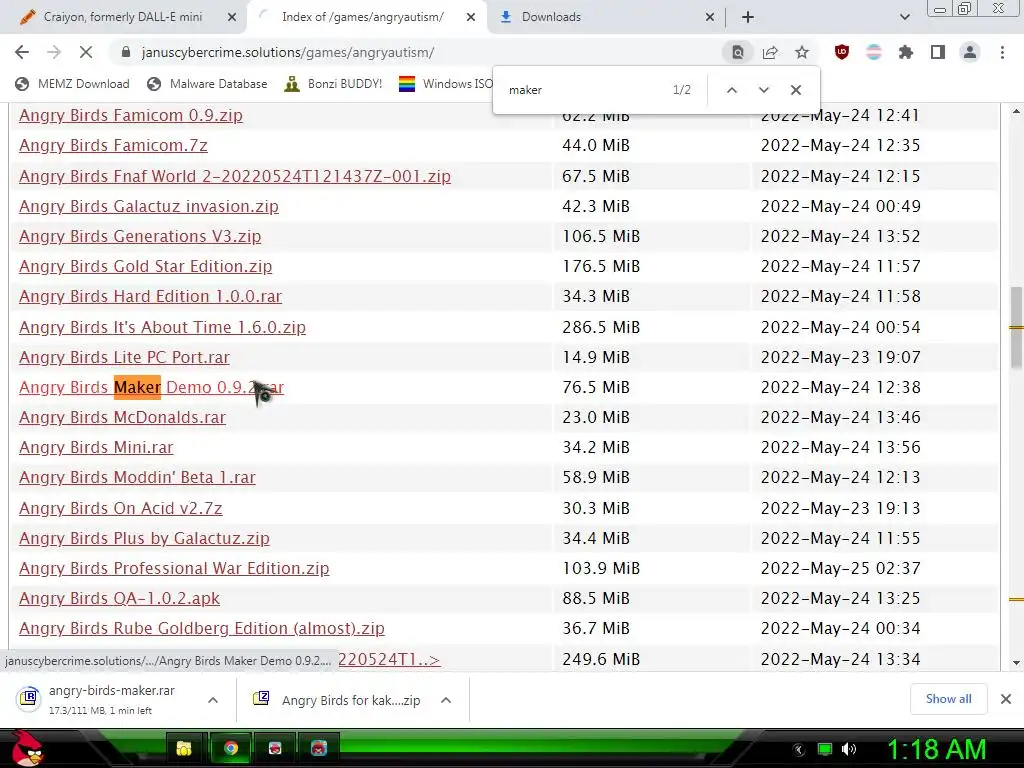Download Angry Birds Gold Star Edition.zip
This screenshot has height=768, width=1024.
coord(146,266)
